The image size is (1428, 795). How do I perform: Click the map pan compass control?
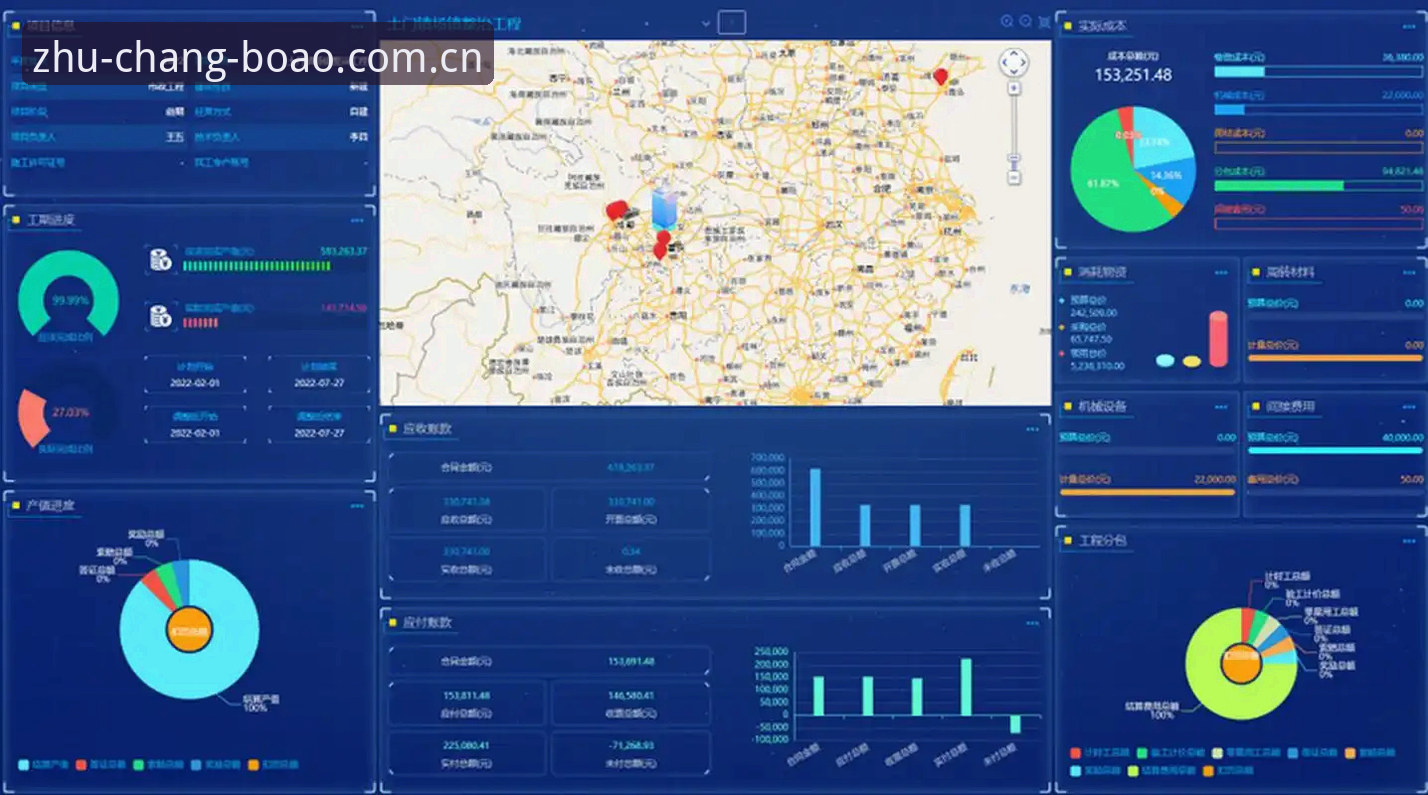1014,62
